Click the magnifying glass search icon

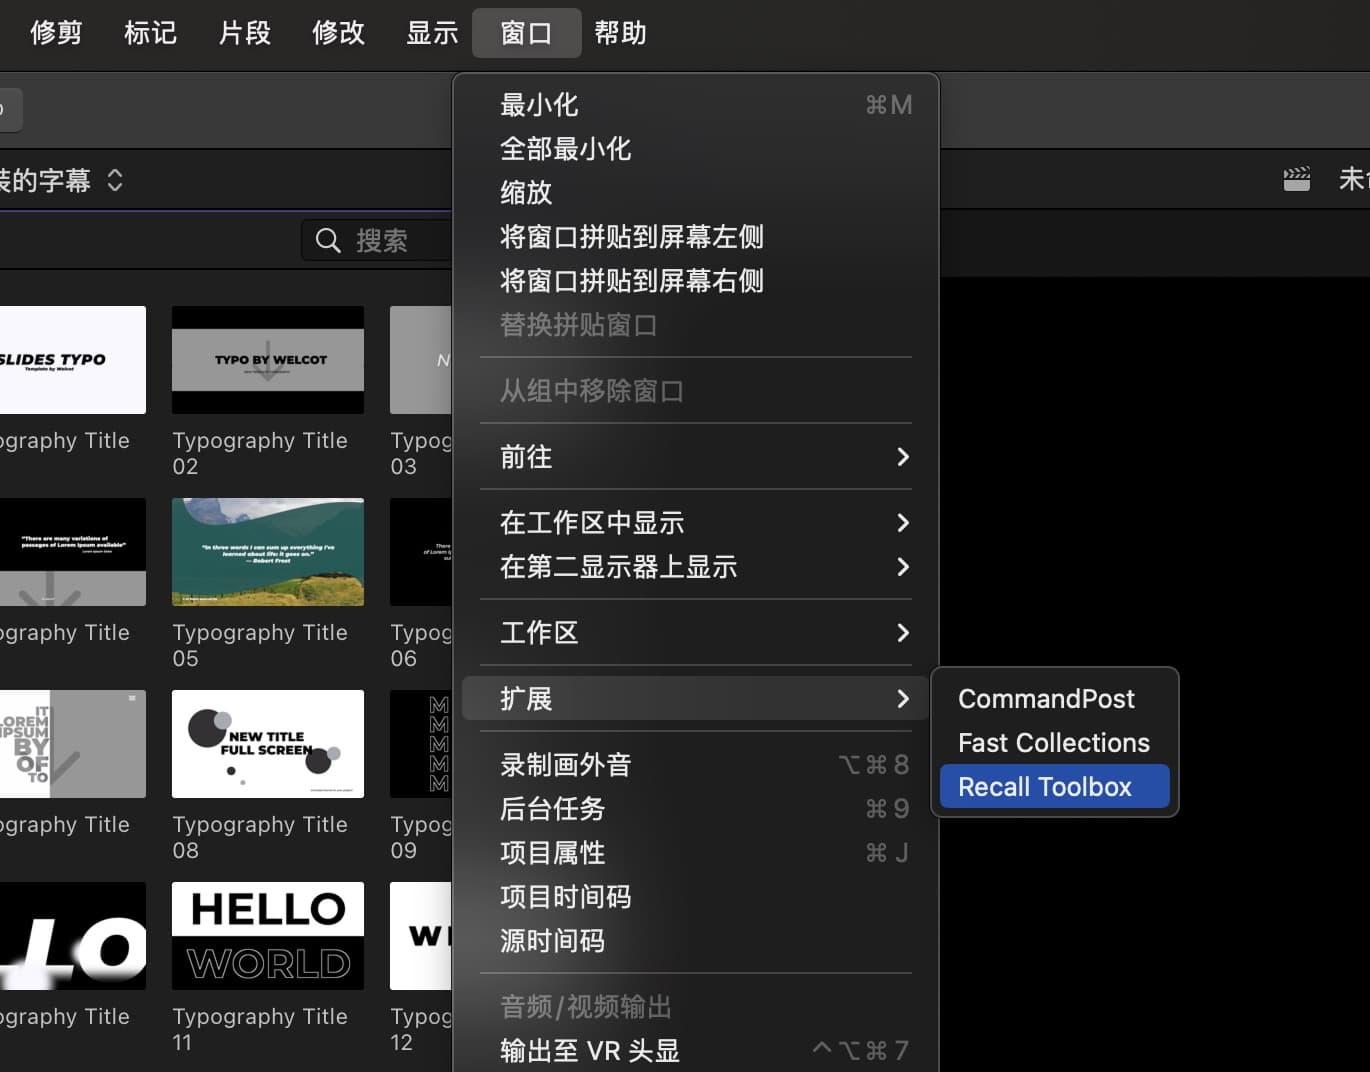coord(328,241)
